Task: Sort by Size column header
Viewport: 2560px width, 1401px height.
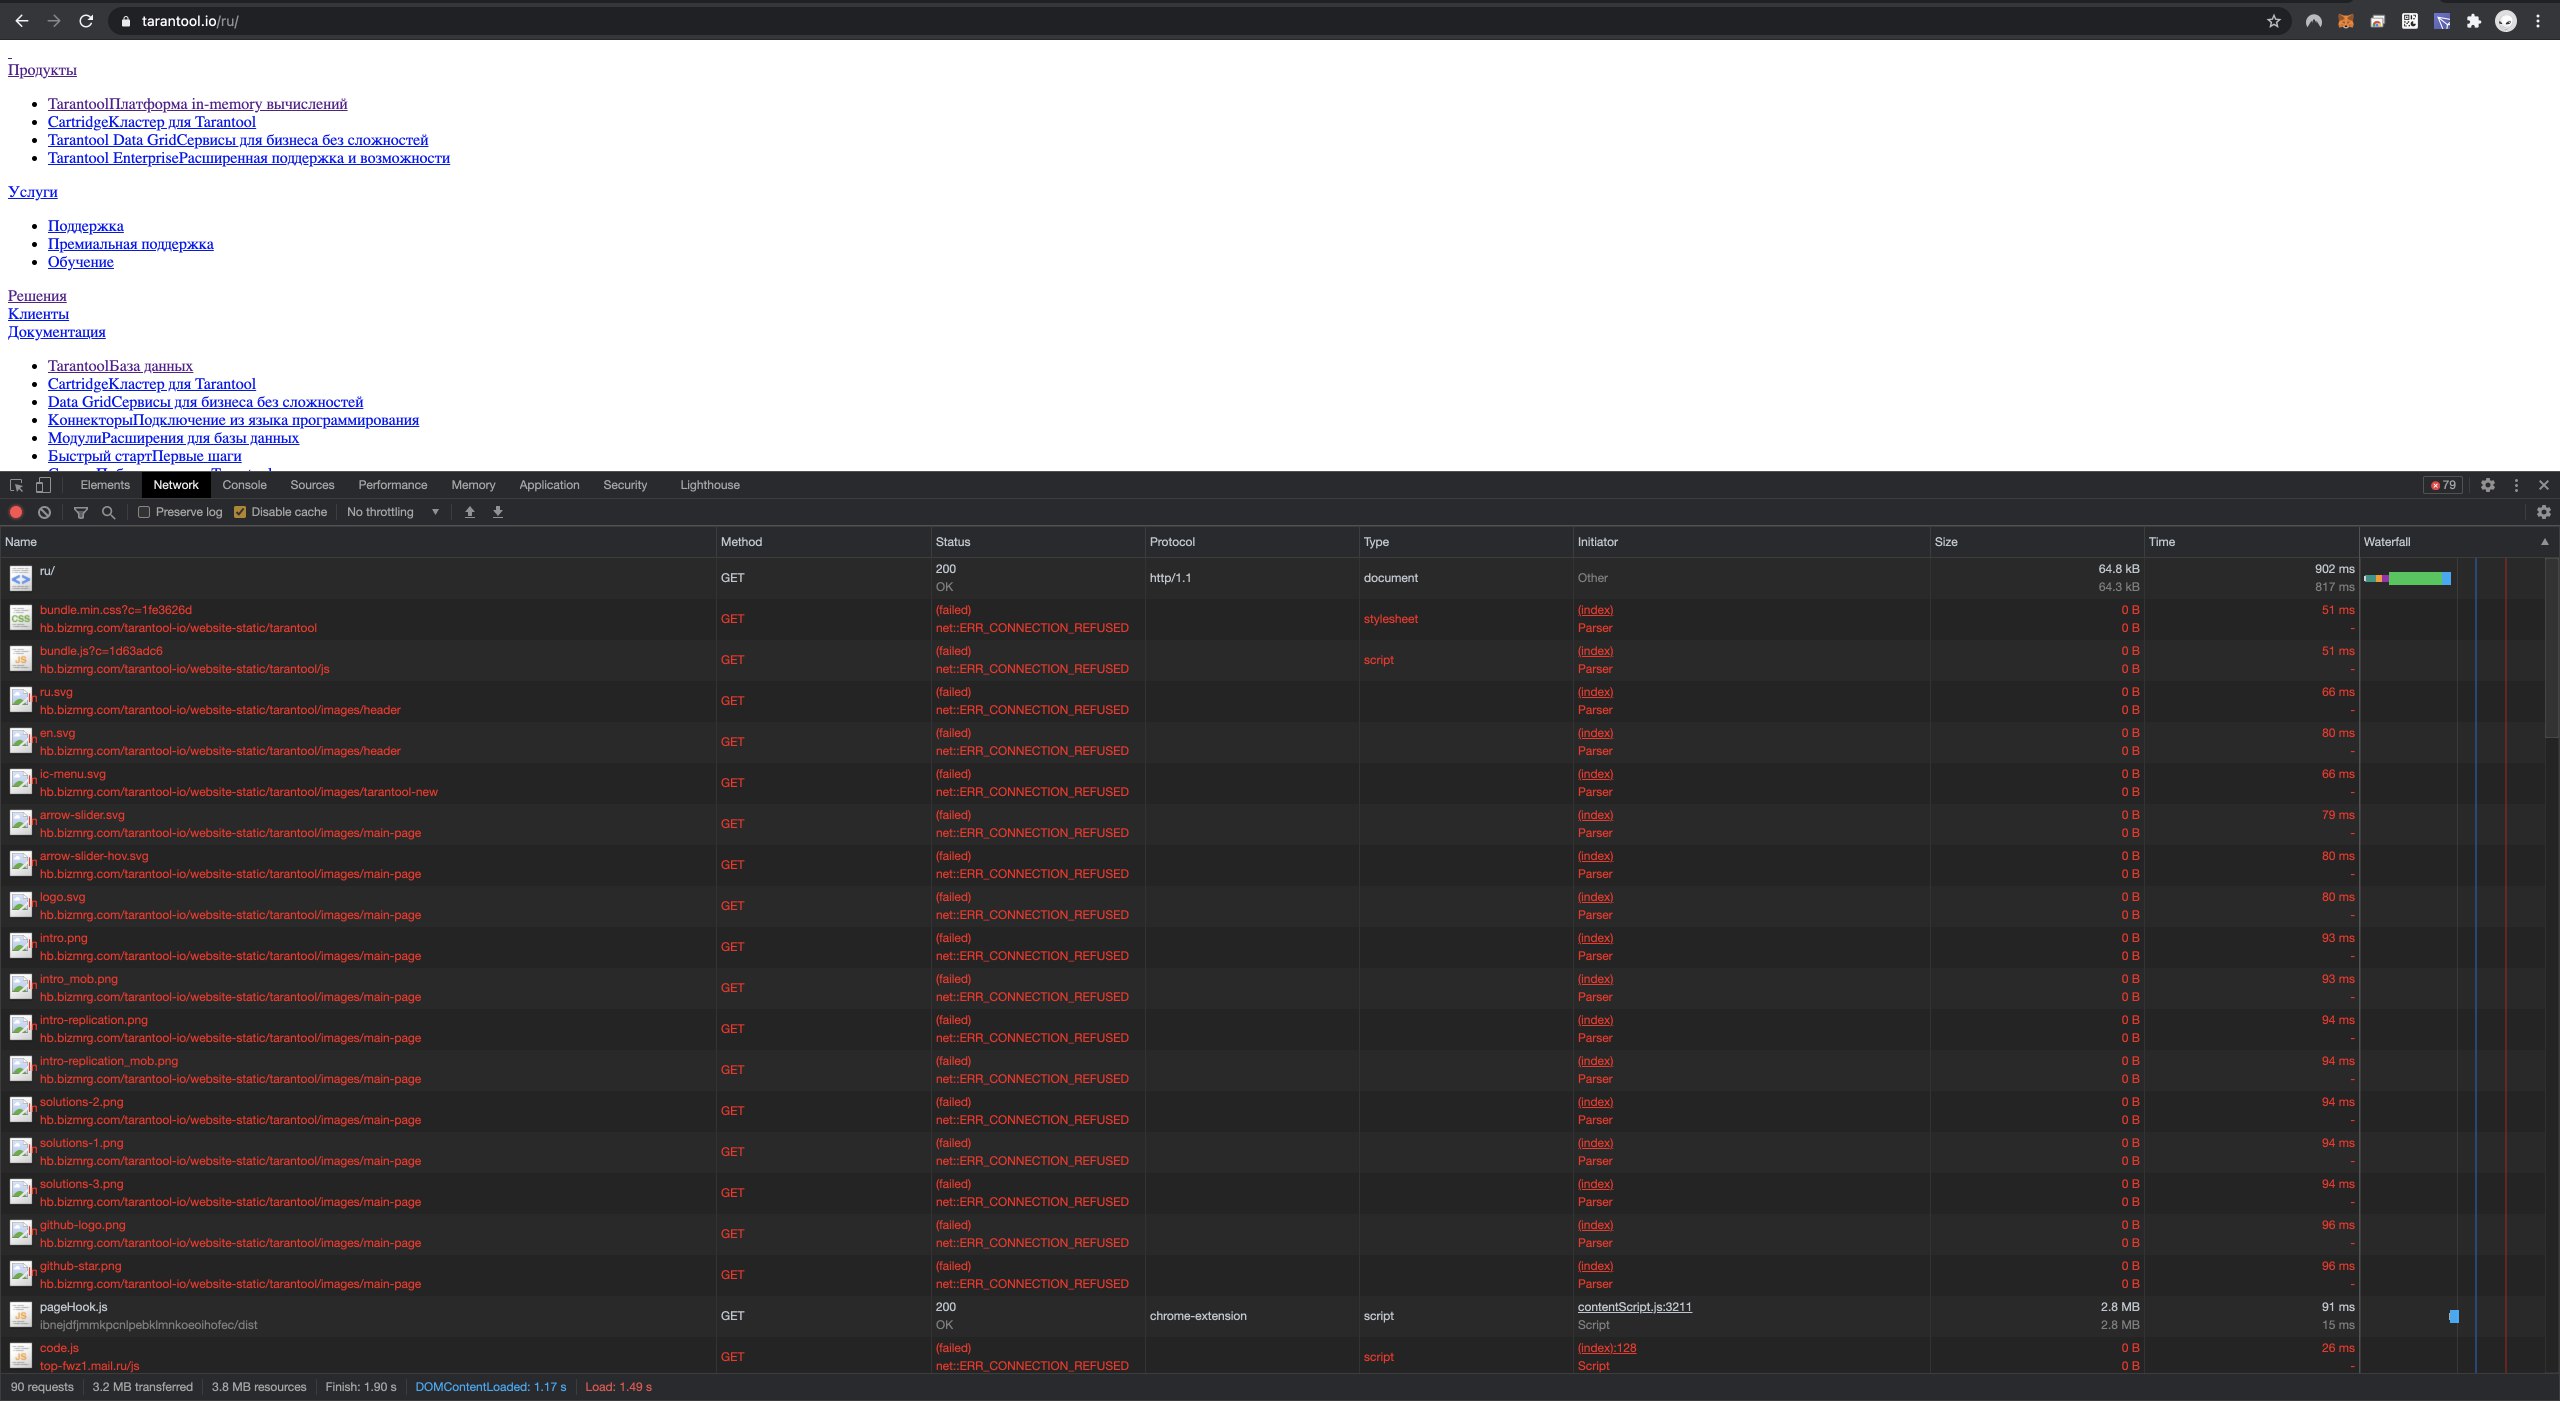Action: pyautogui.click(x=2036, y=542)
